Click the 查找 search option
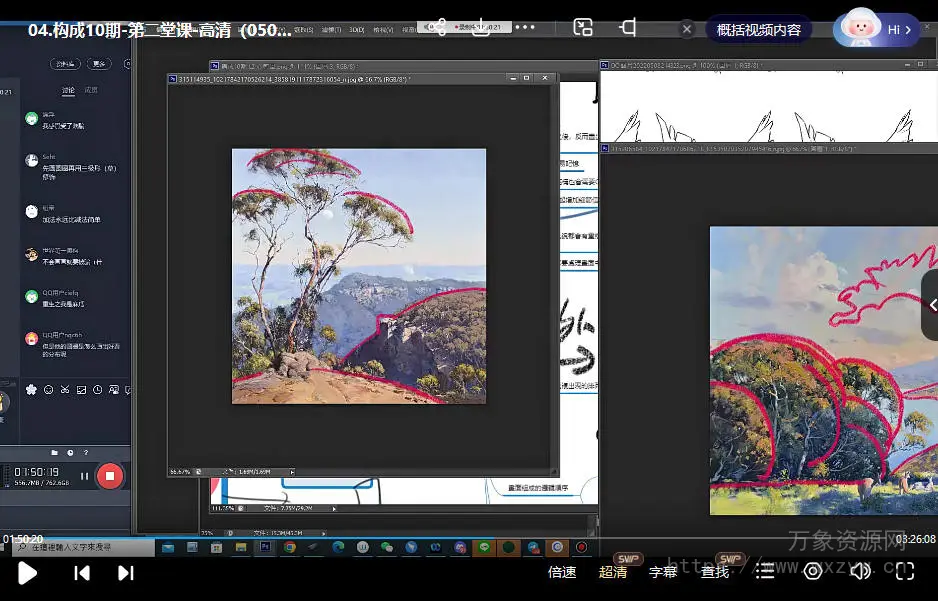 click(714, 572)
